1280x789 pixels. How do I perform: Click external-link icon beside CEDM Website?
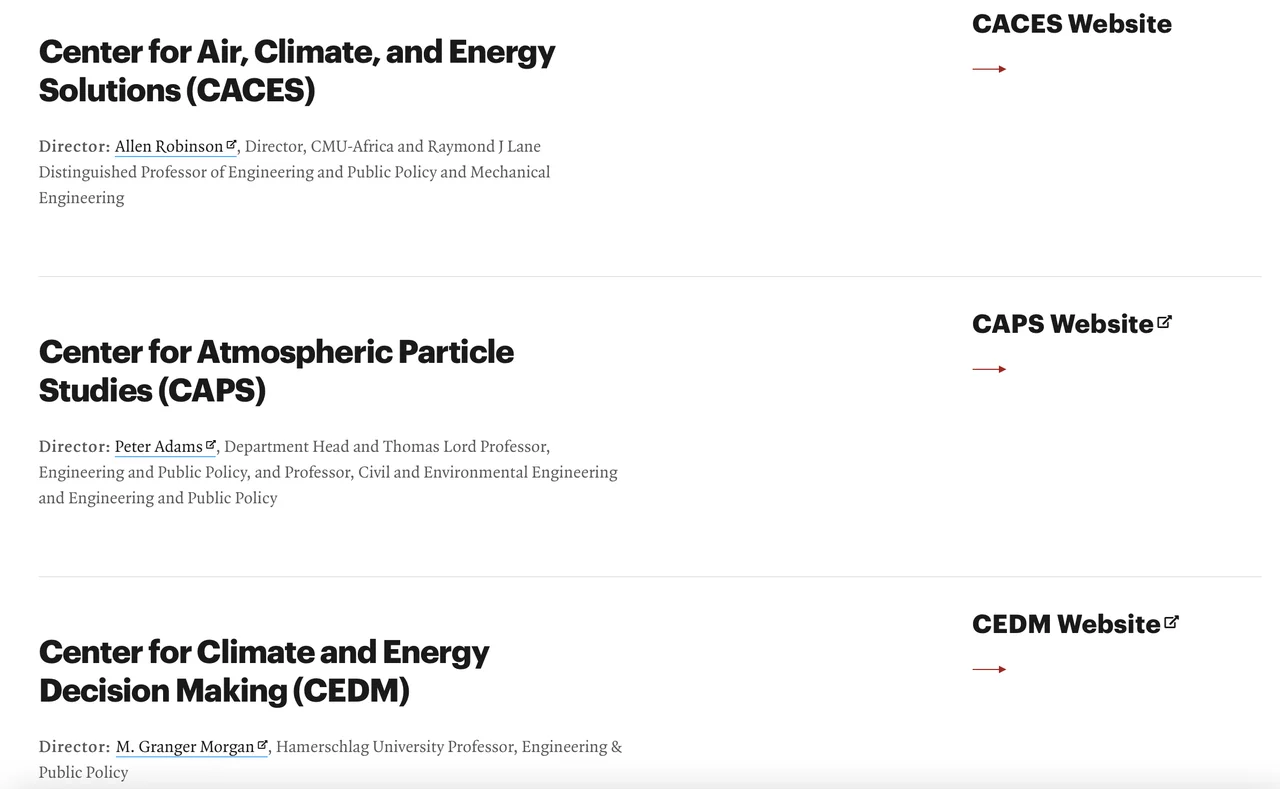pos(1171,622)
